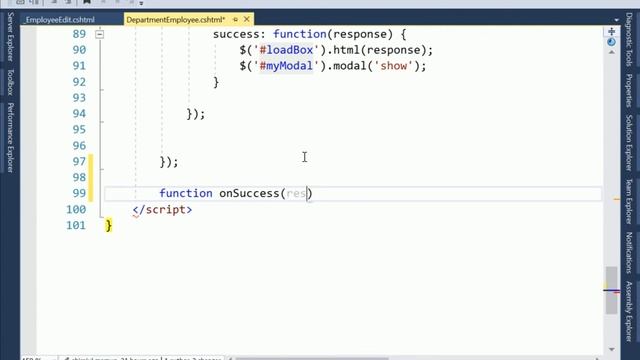Click the '#myModal' selector string

(x=286, y=66)
